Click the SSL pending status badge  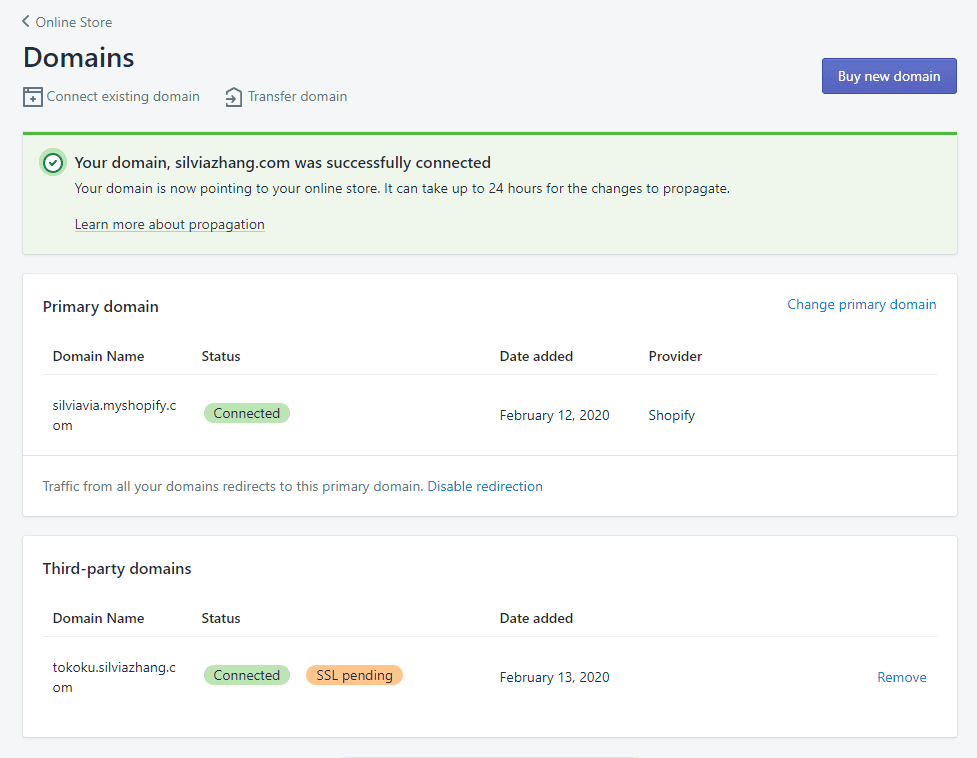[355, 675]
